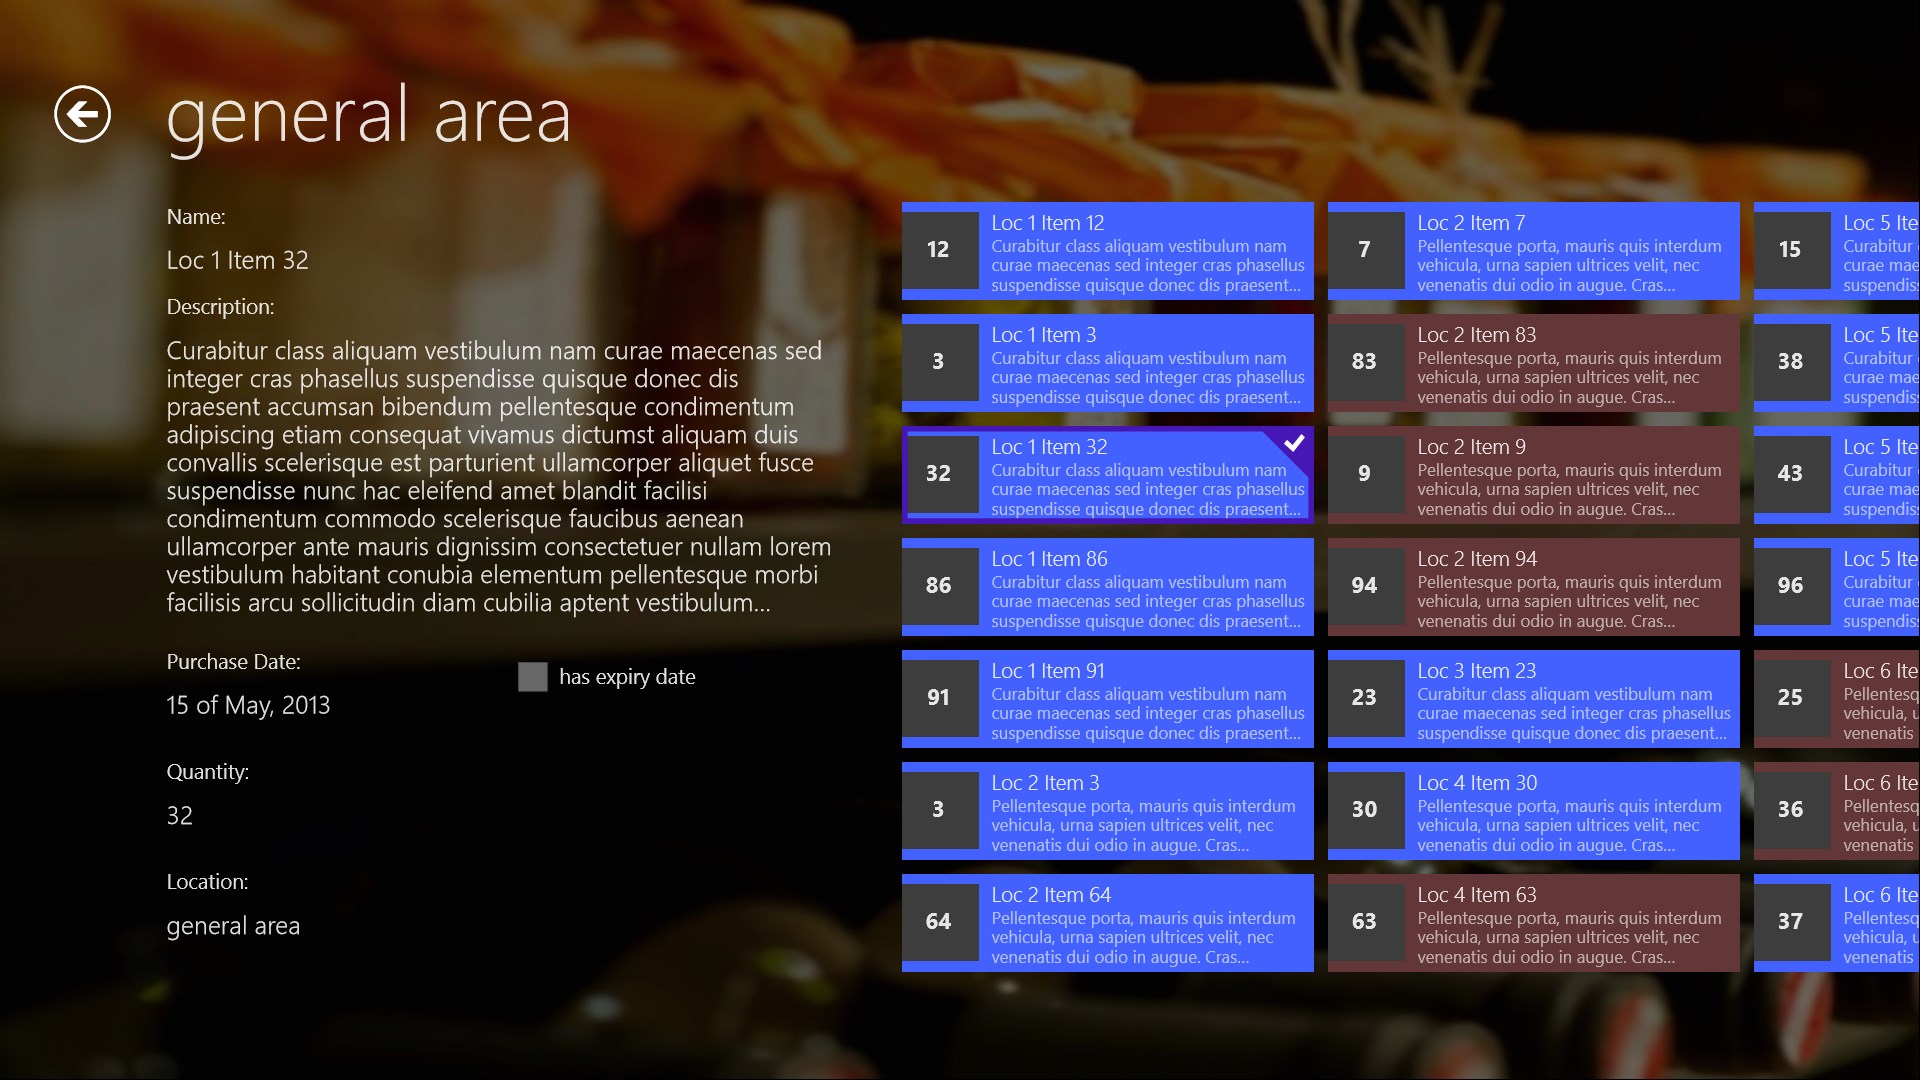1920x1080 pixels.
Task: Click the Name field Loc 1 Item 32
Action: pyautogui.click(x=237, y=261)
